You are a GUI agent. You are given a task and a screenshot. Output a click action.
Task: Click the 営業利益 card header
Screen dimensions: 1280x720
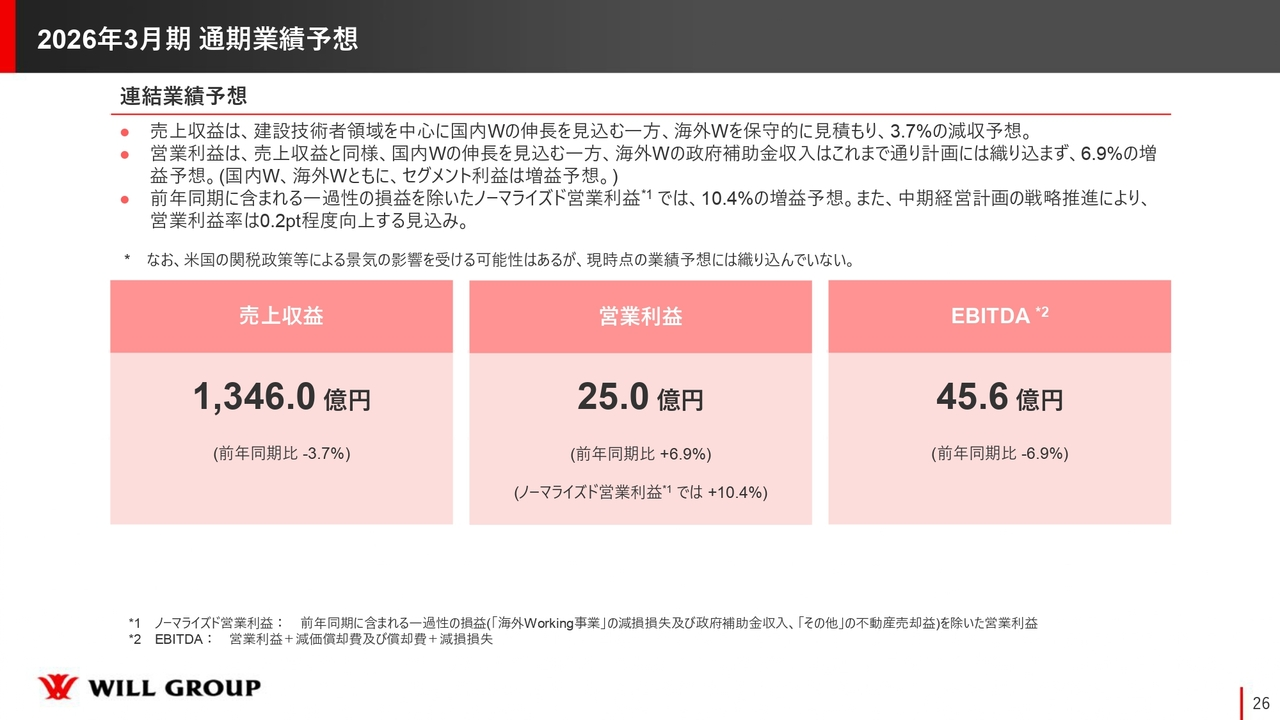pyautogui.click(x=640, y=316)
